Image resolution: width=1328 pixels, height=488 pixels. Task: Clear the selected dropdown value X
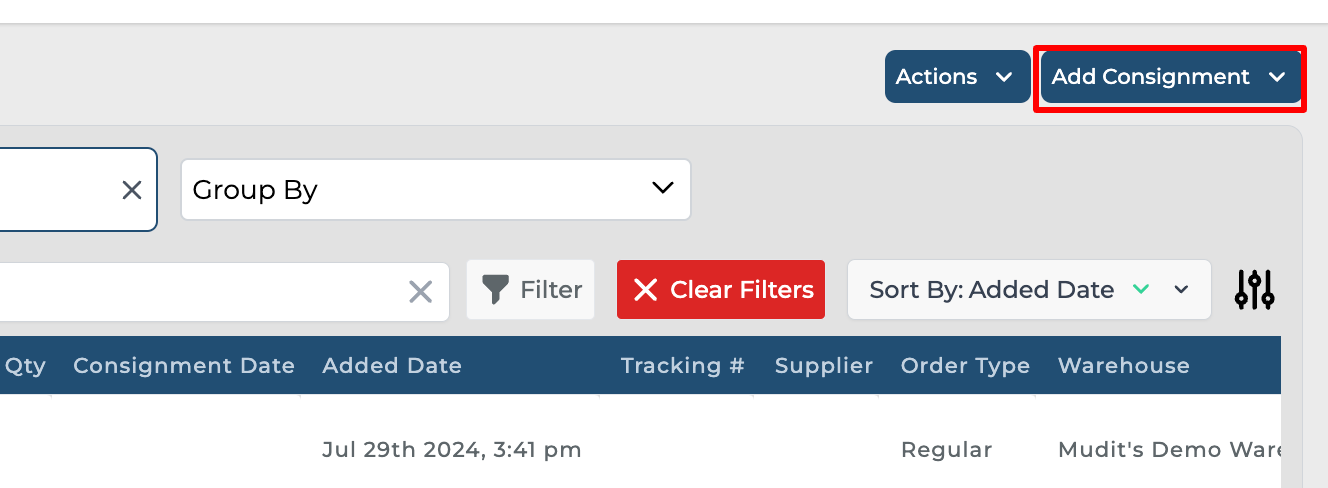click(x=132, y=190)
